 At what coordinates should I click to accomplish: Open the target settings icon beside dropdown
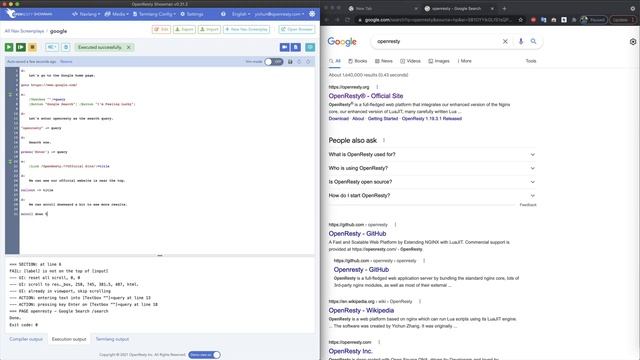tap(66, 47)
